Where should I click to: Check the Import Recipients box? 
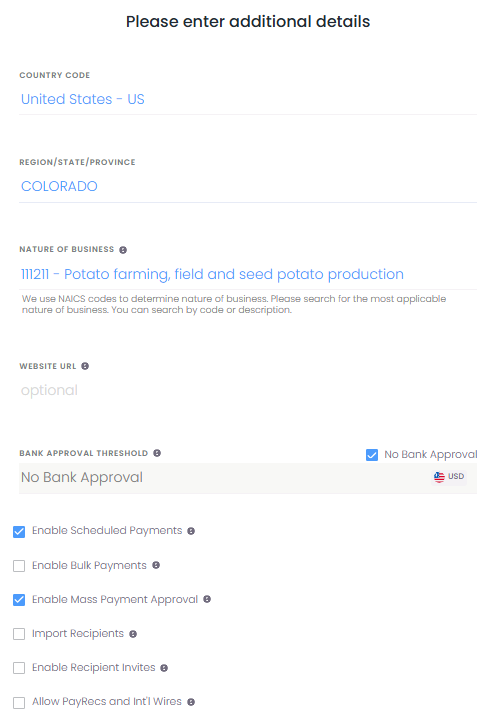(19, 634)
